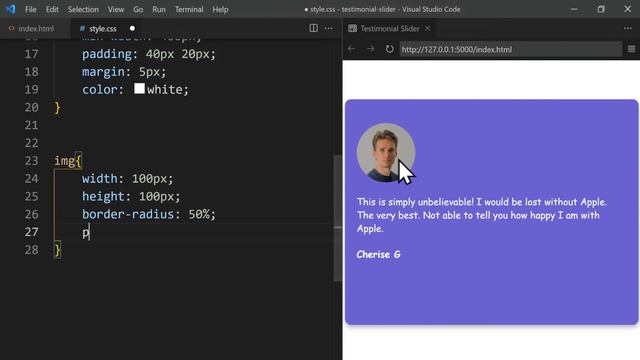Open the Run menu
The width and height of the screenshot is (640, 360).
point(159,9)
